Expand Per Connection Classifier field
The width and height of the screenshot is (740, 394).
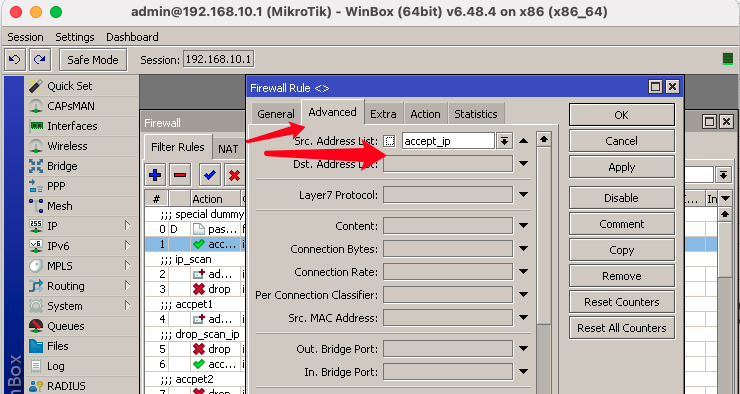[523, 294]
